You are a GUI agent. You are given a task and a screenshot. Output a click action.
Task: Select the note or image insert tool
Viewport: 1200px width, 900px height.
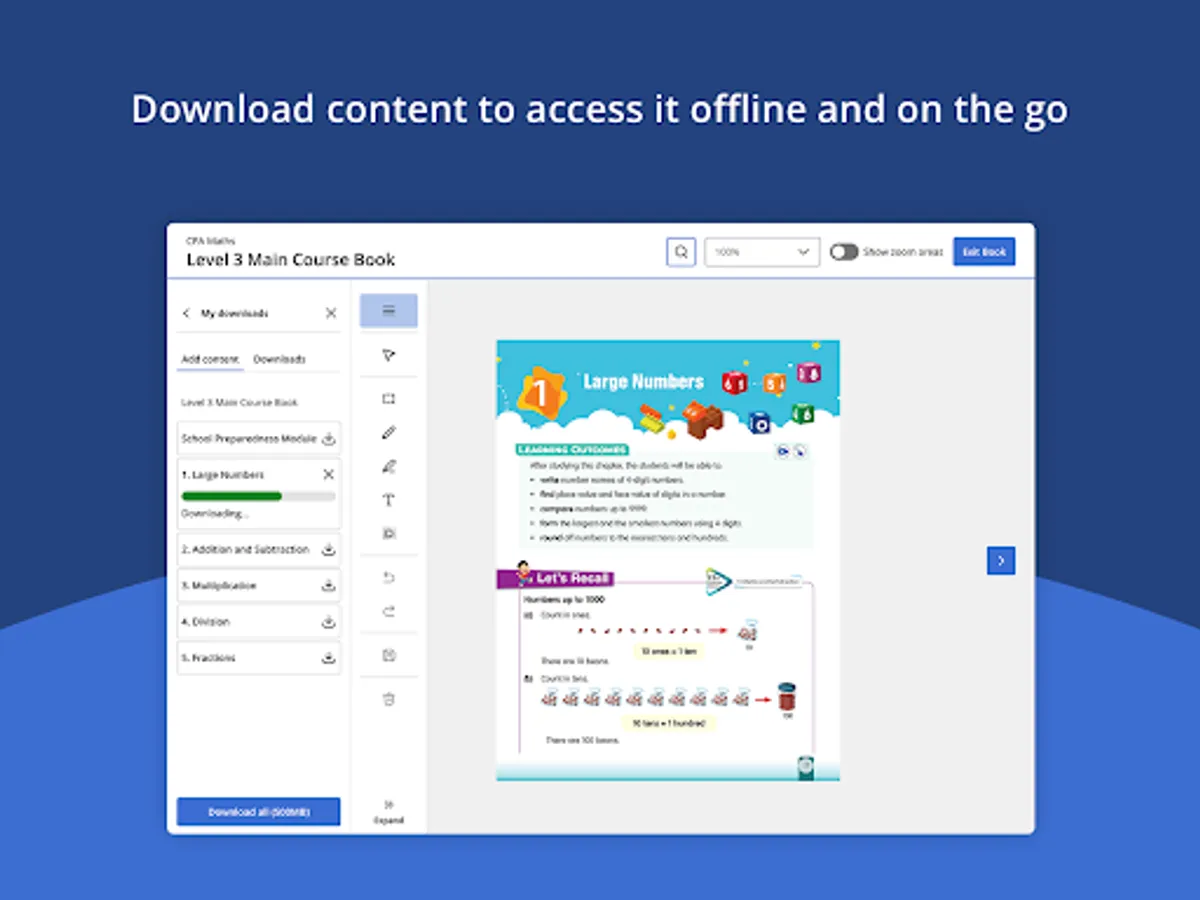click(x=389, y=534)
